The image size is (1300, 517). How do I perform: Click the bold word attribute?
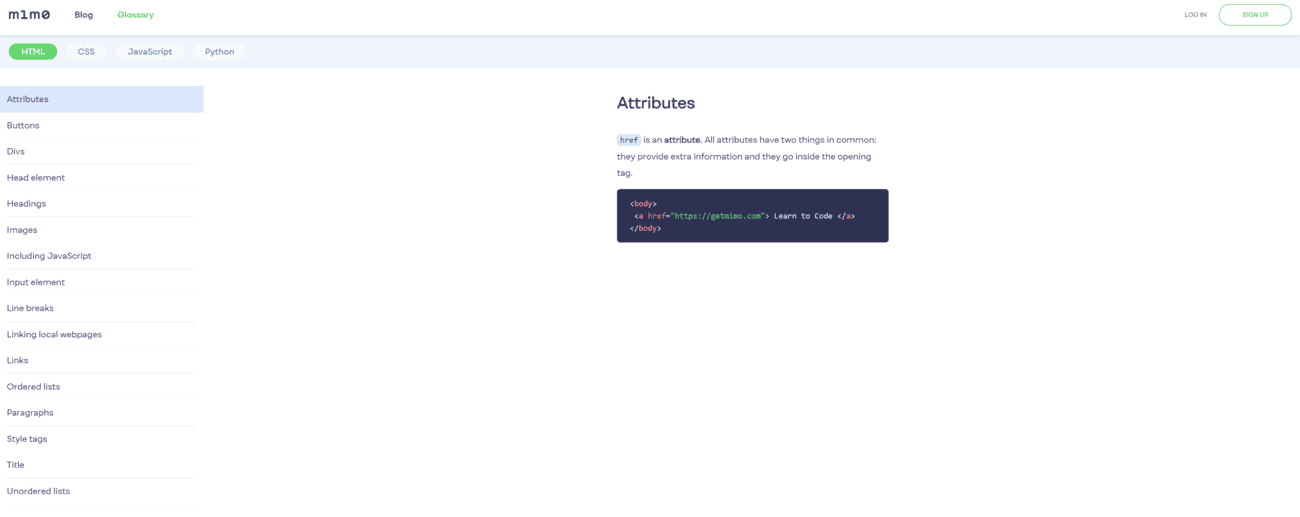pyautogui.click(x=682, y=140)
